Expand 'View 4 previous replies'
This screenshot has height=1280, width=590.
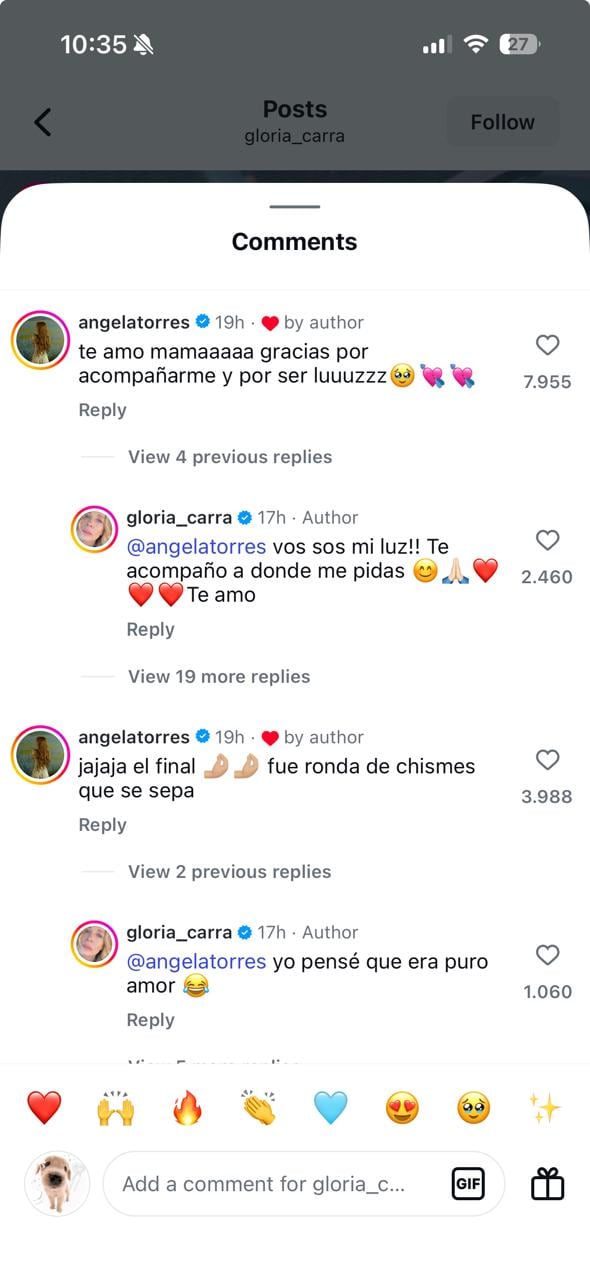click(x=229, y=456)
